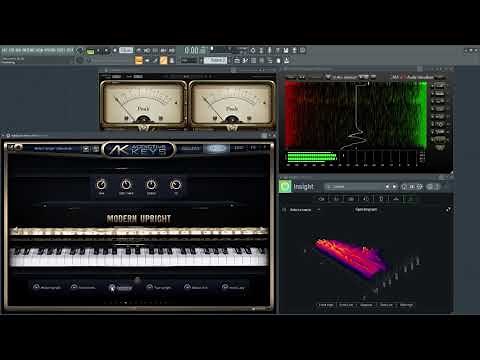Open the Addictive Keys preset name field
Screen dimensions: 480x360
pyautogui.click(x=53, y=149)
